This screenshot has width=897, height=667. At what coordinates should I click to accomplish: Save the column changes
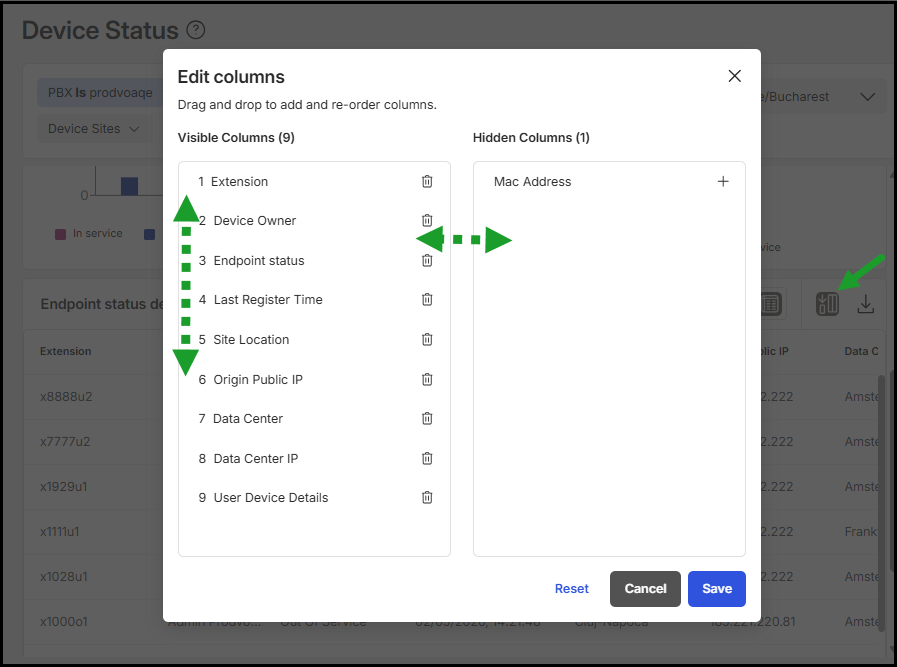pyautogui.click(x=716, y=589)
